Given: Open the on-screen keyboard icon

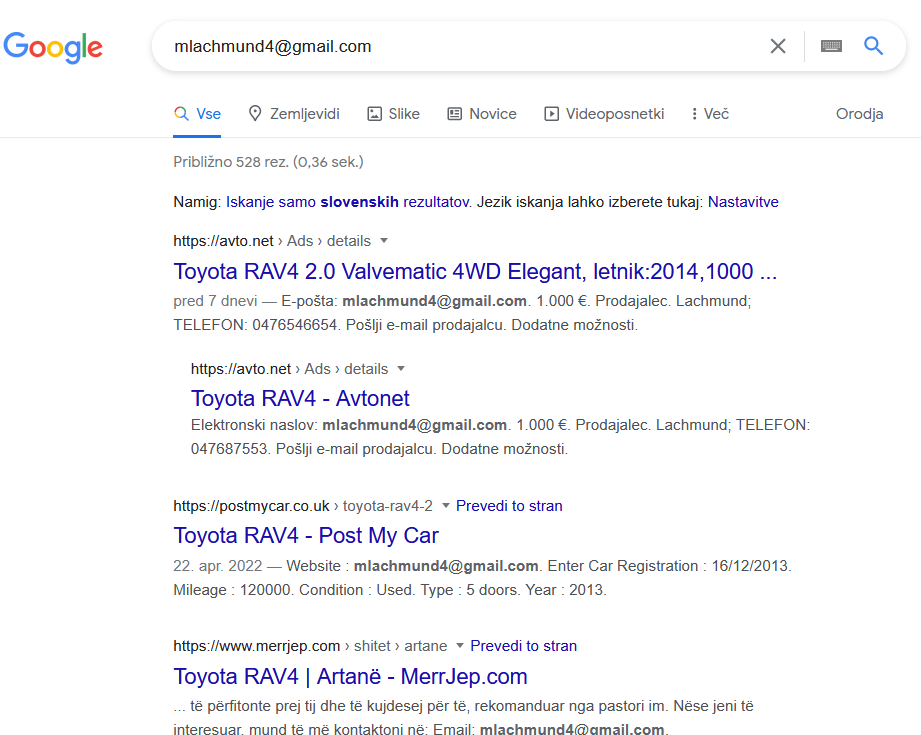Looking at the screenshot, I should pyautogui.click(x=831, y=46).
